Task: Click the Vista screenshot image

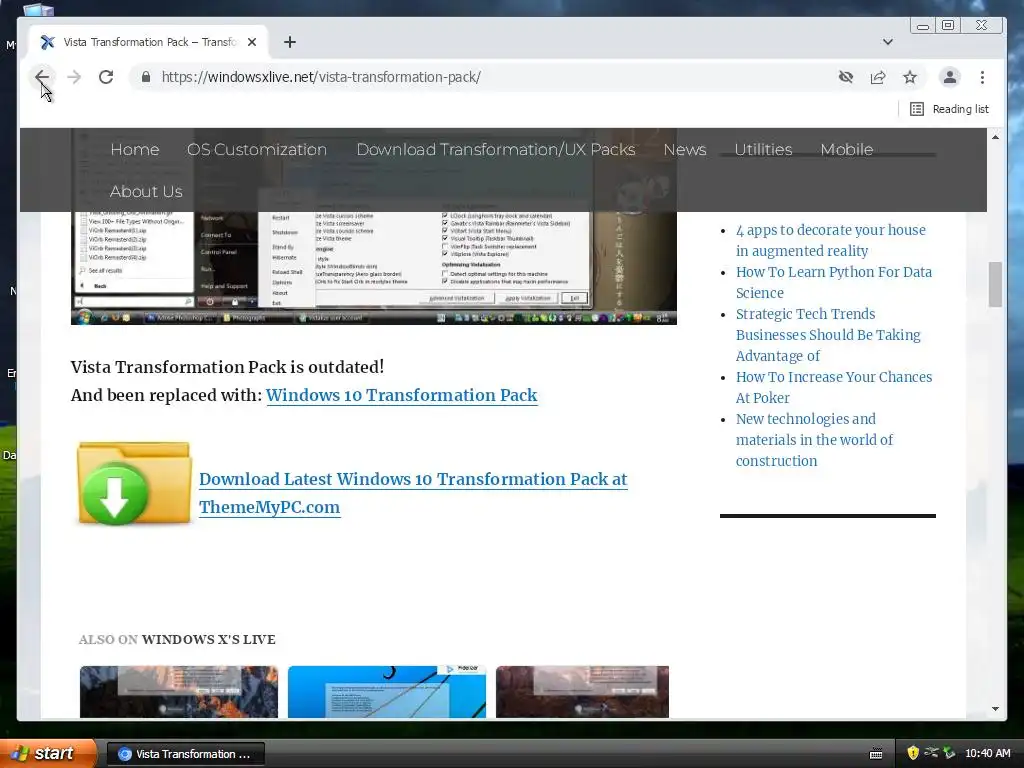Action: (x=374, y=268)
